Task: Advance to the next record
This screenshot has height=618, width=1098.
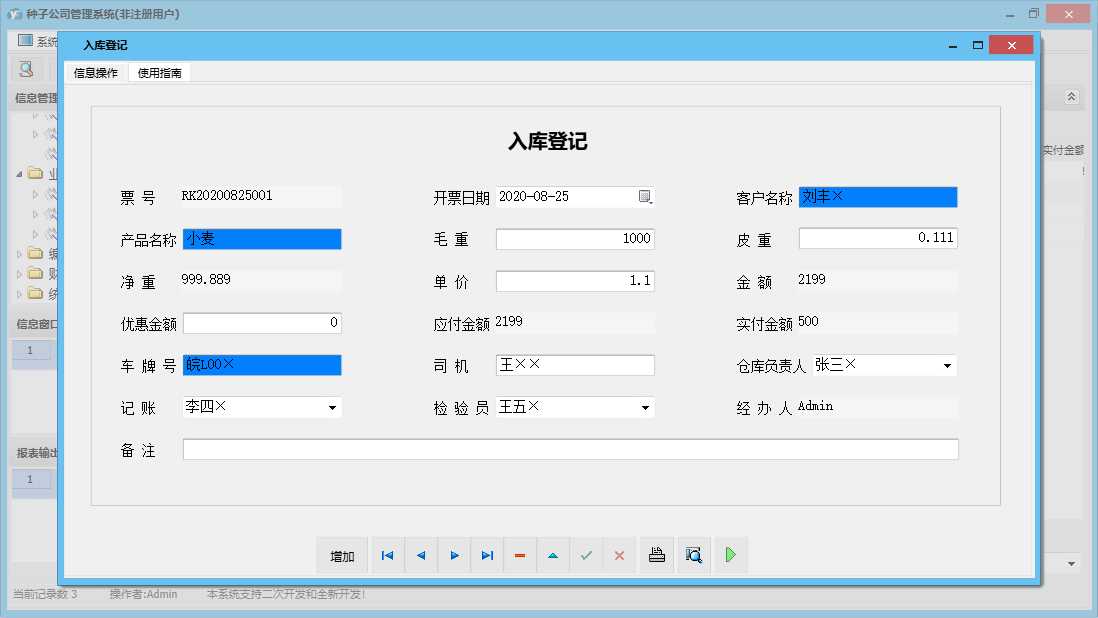Action: [x=453, y=555]
